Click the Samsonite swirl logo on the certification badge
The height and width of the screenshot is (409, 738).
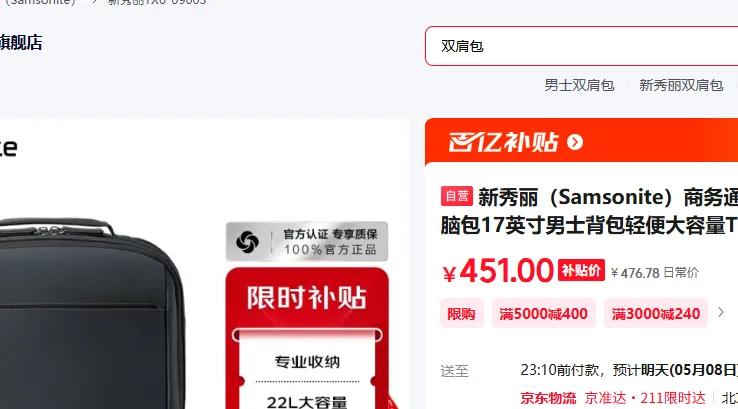point(248,242)
